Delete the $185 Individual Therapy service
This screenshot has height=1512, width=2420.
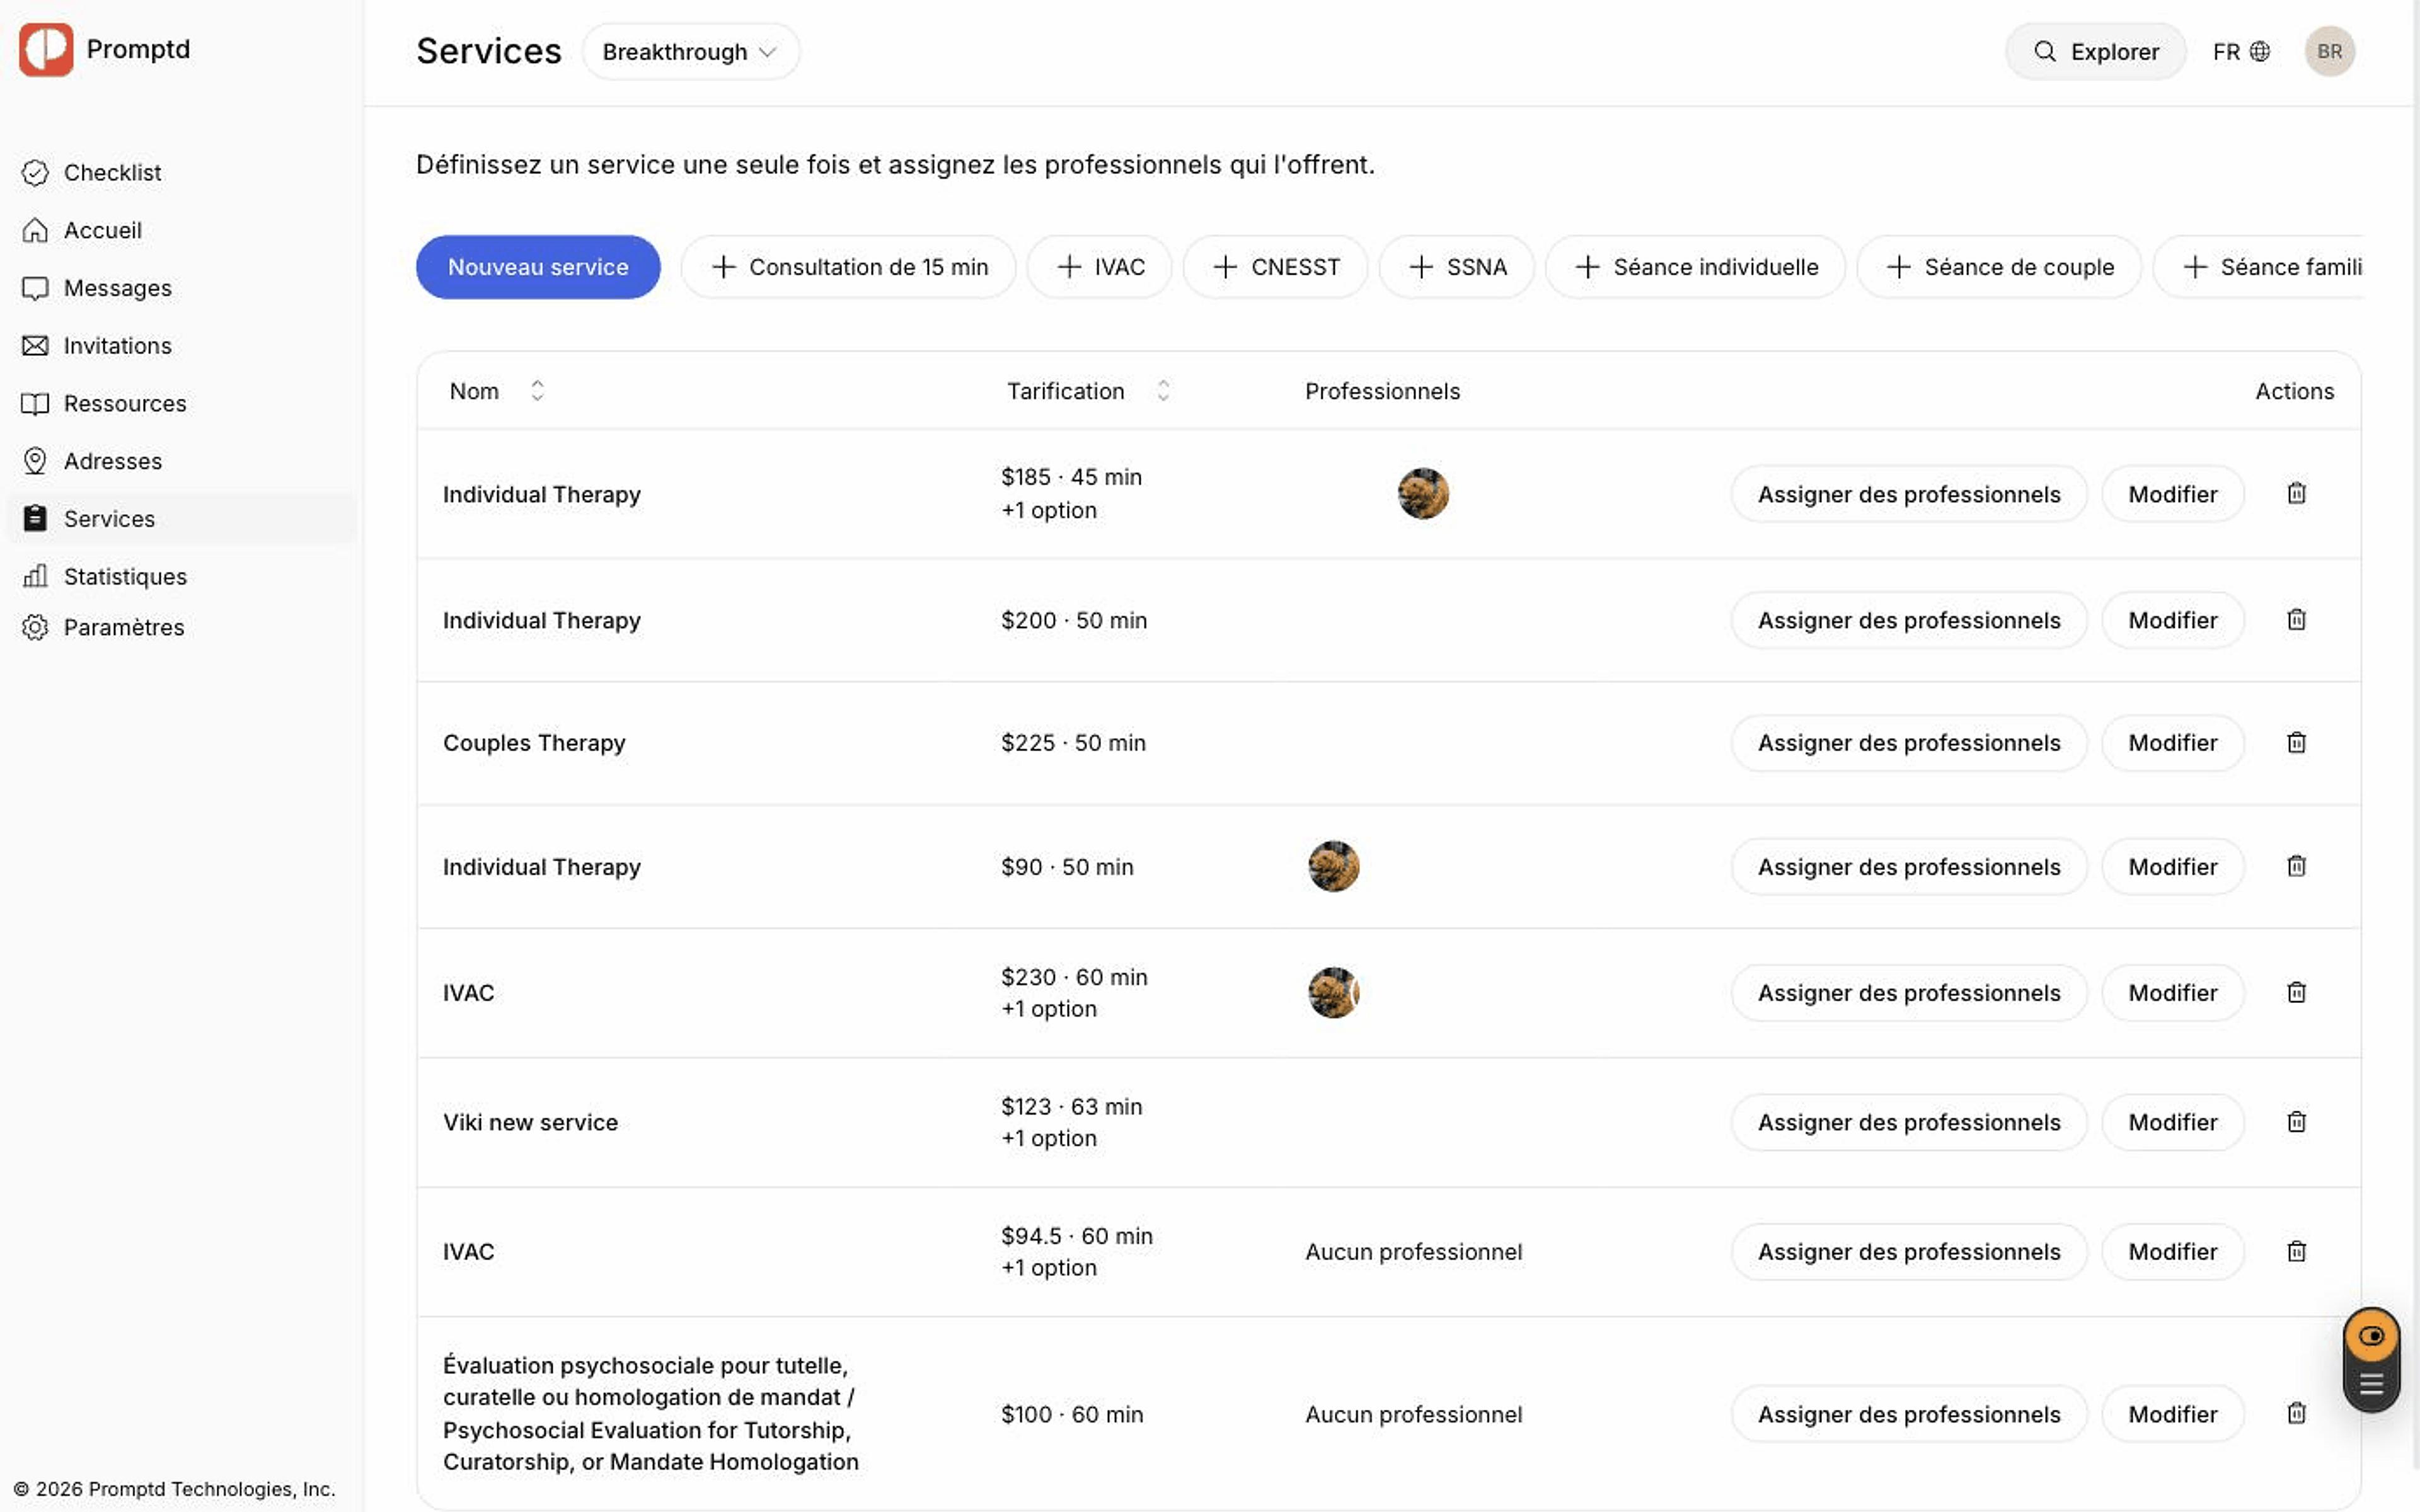(x=2297, y=494)
